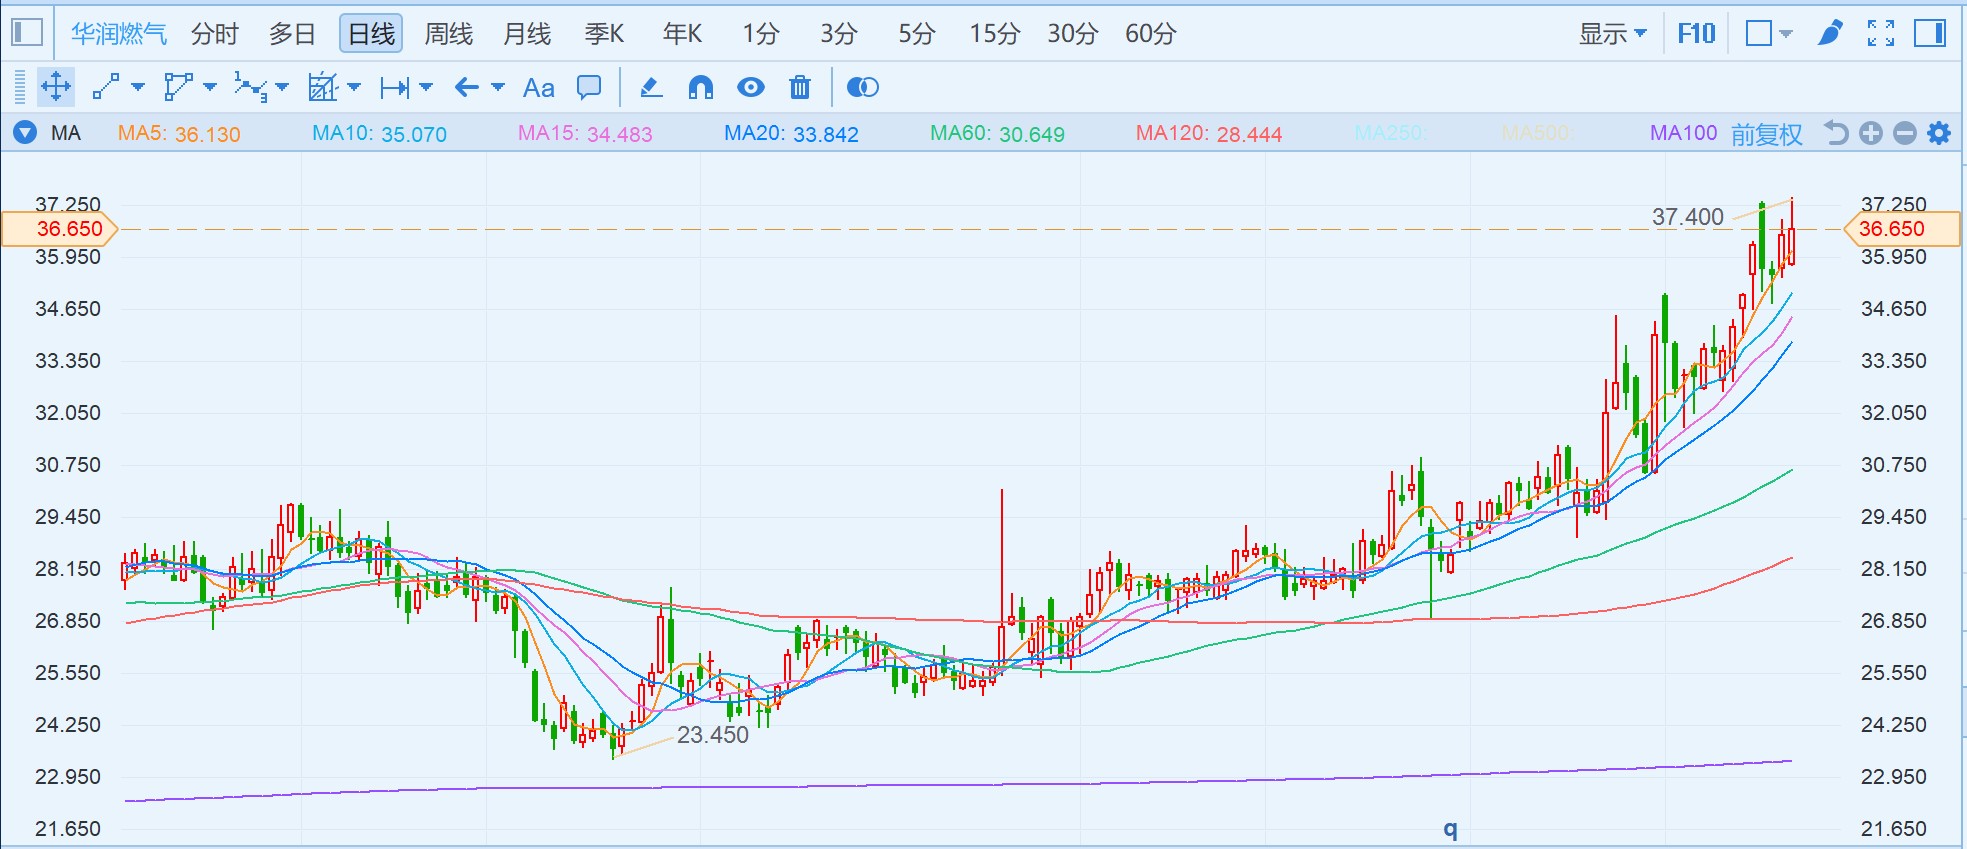Expand arrow annotation tool dropdown
Viewport: 1967px width, 849px height.
point(498,87)
